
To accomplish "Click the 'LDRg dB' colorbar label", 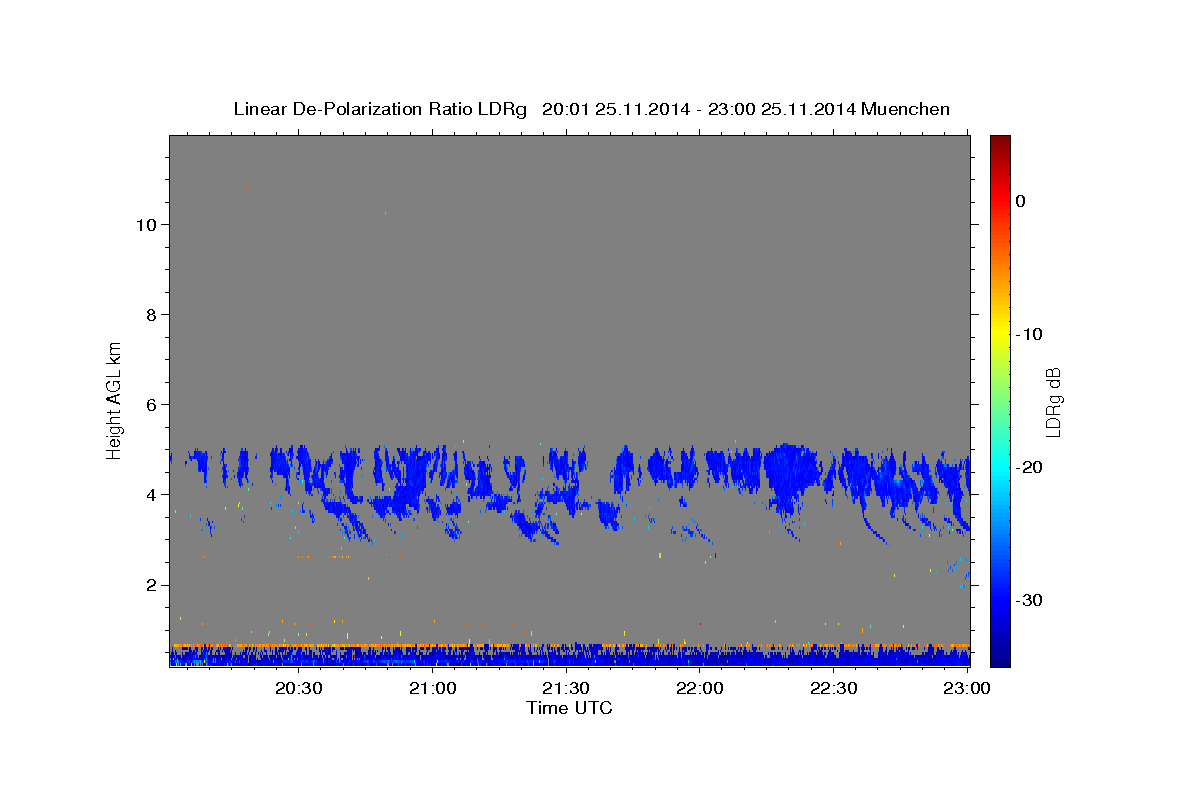I will tap(1053, 402).
